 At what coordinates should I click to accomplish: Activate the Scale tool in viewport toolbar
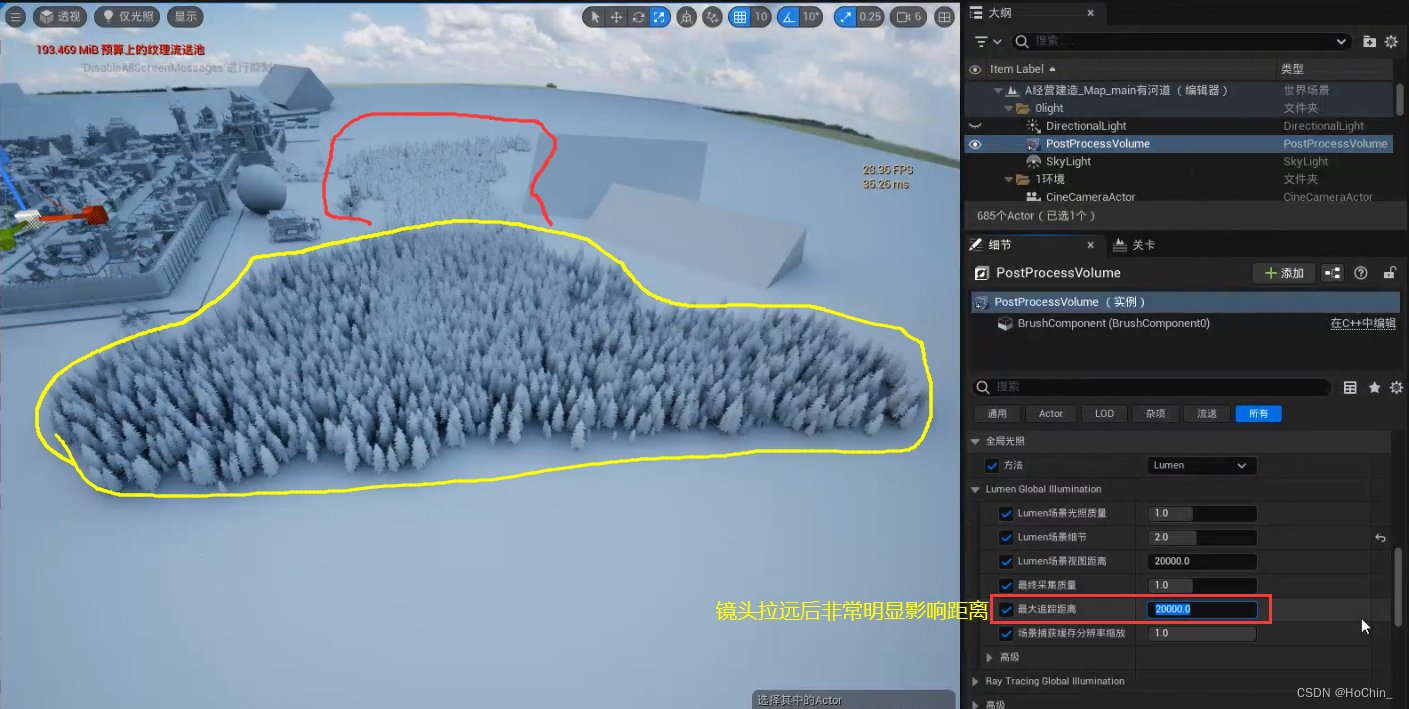[x=659, y=17]
